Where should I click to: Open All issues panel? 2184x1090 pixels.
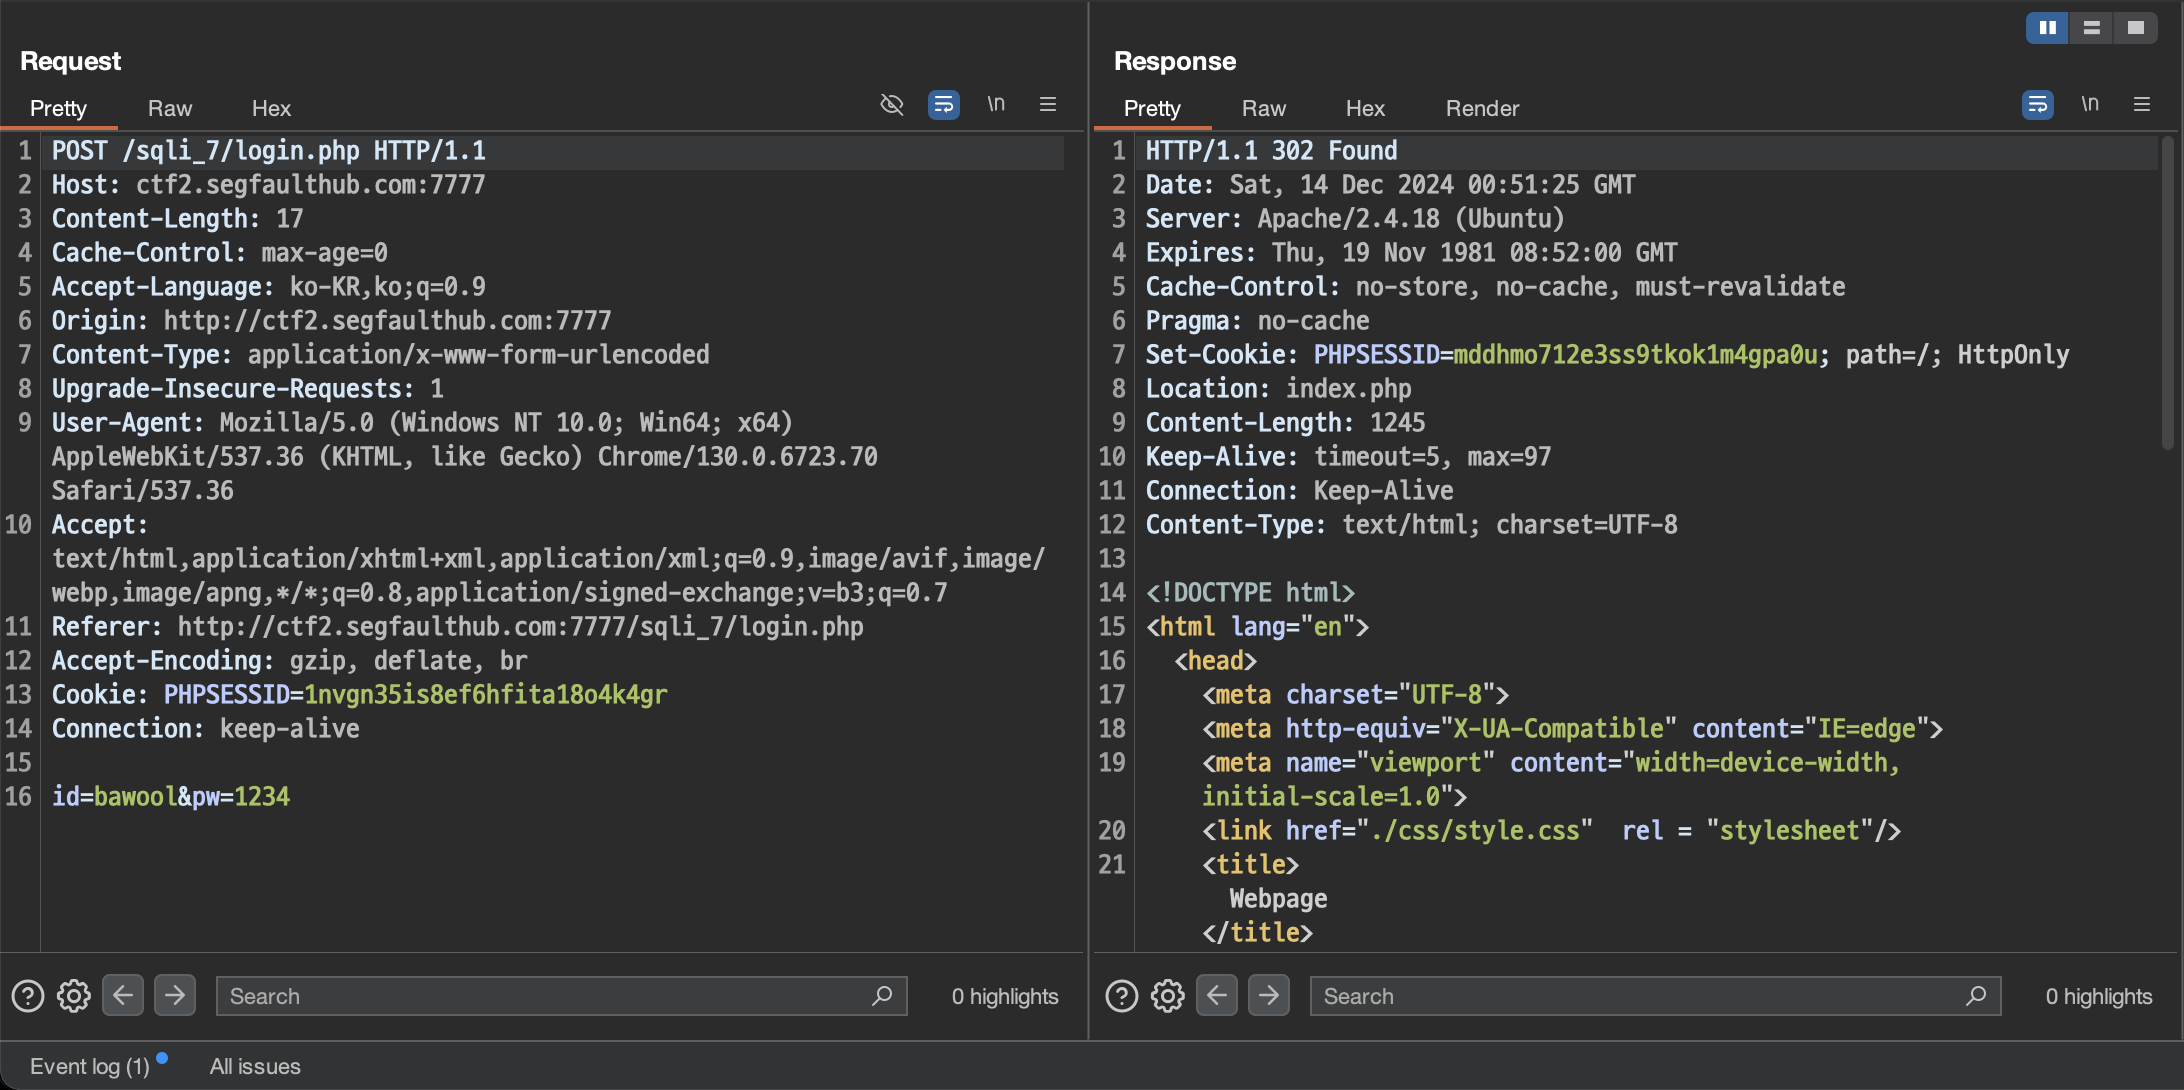pyautogui.click(x=255, y=1066)
